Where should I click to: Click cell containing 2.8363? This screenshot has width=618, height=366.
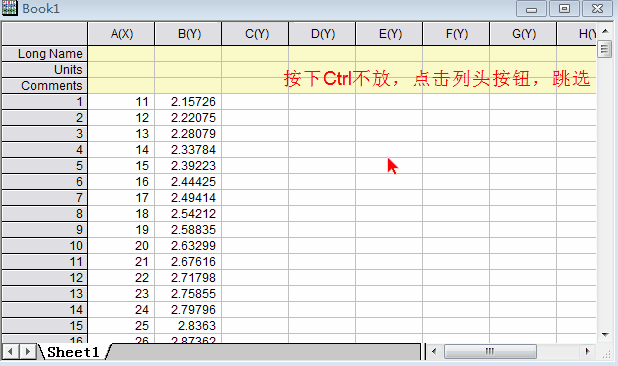pos(188,325)
